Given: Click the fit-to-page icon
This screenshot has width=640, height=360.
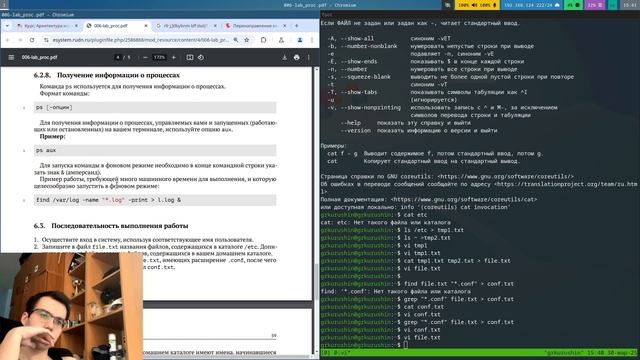Looking at the screenshot, I should 190,58.
